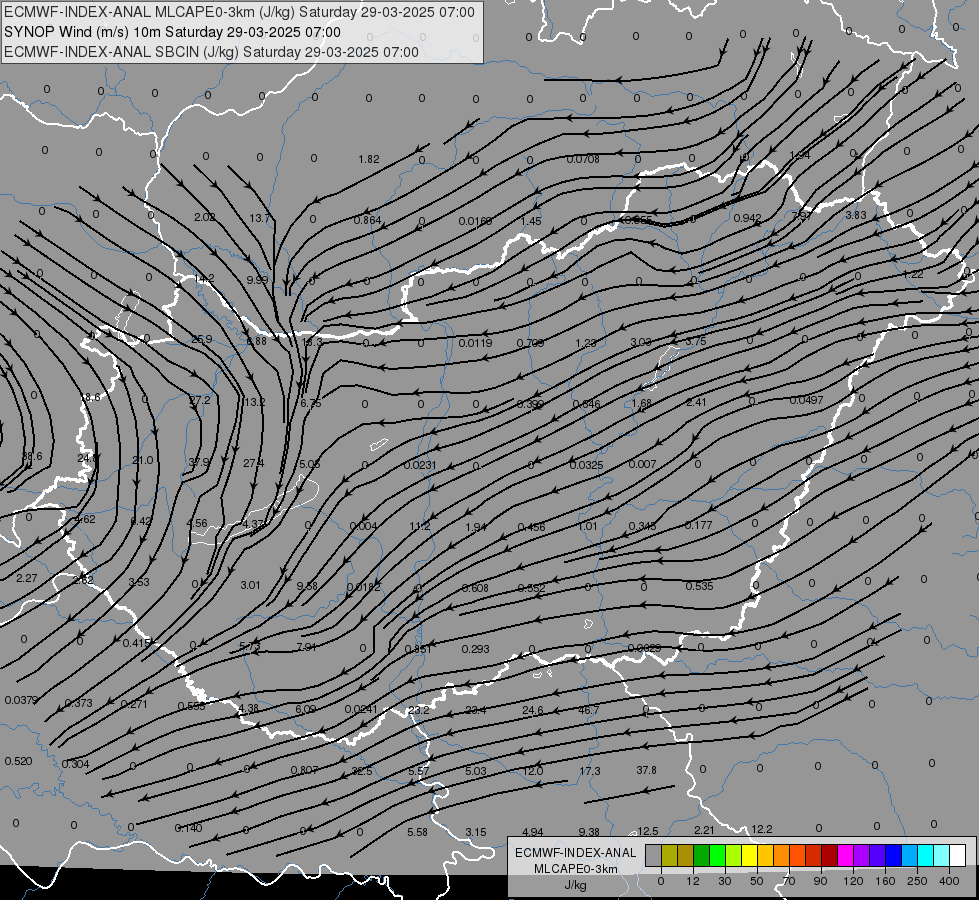Click the map value 3.75
Viewport: 979px width, 900px height.
point(696,341)
